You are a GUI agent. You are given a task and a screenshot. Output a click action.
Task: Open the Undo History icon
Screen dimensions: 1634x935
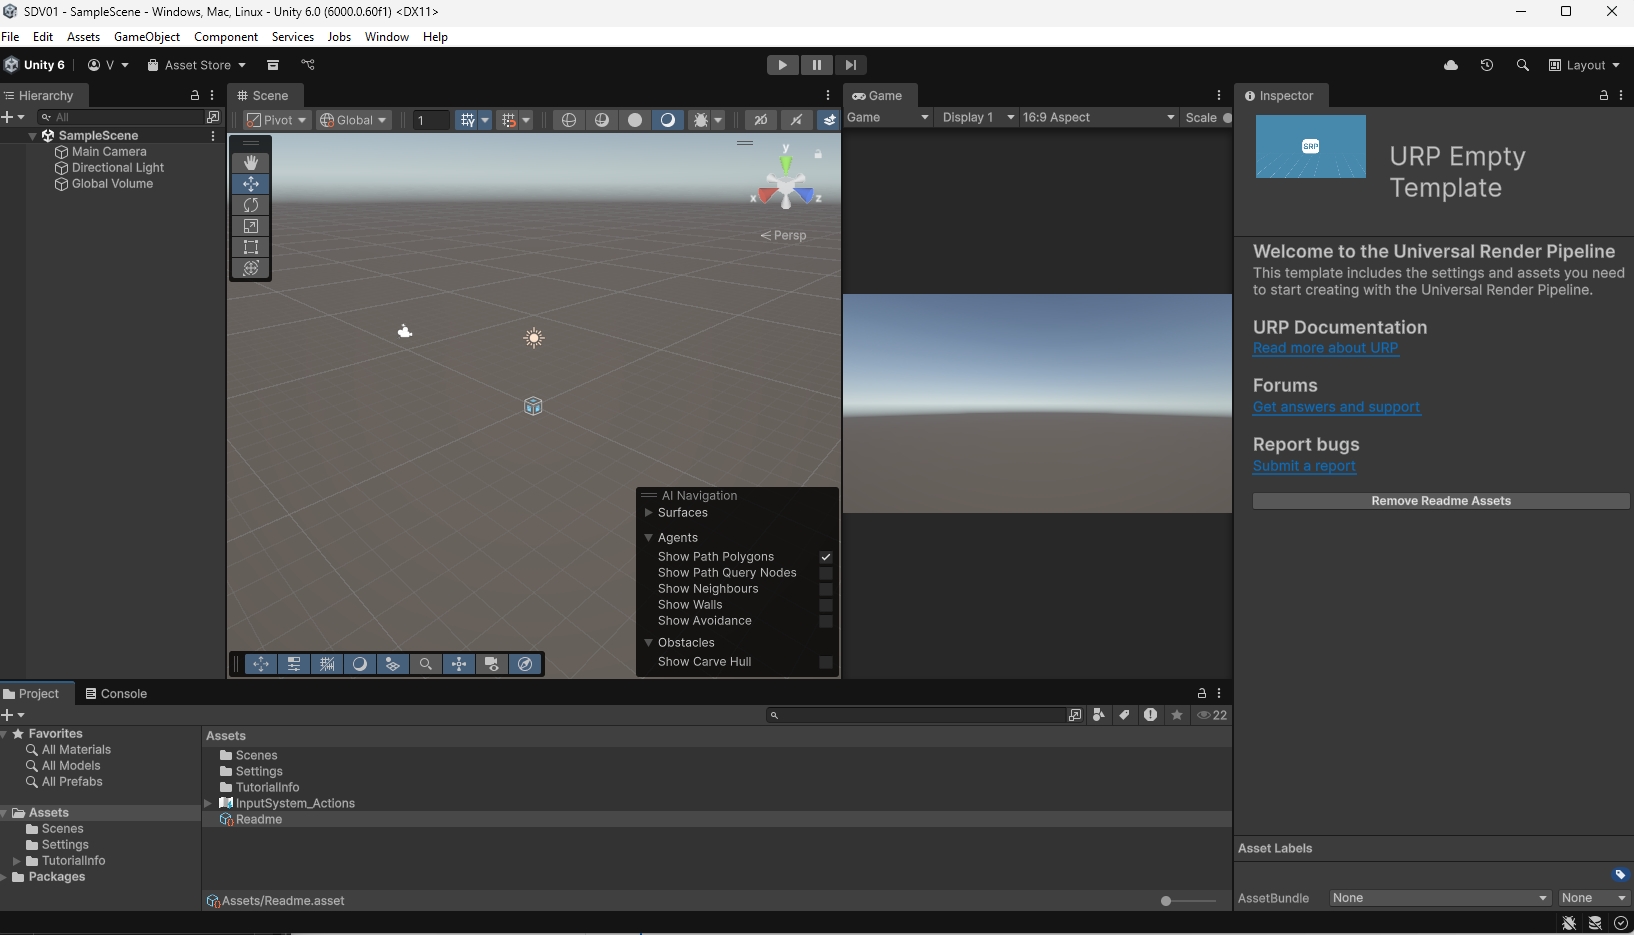point(1487,65)
